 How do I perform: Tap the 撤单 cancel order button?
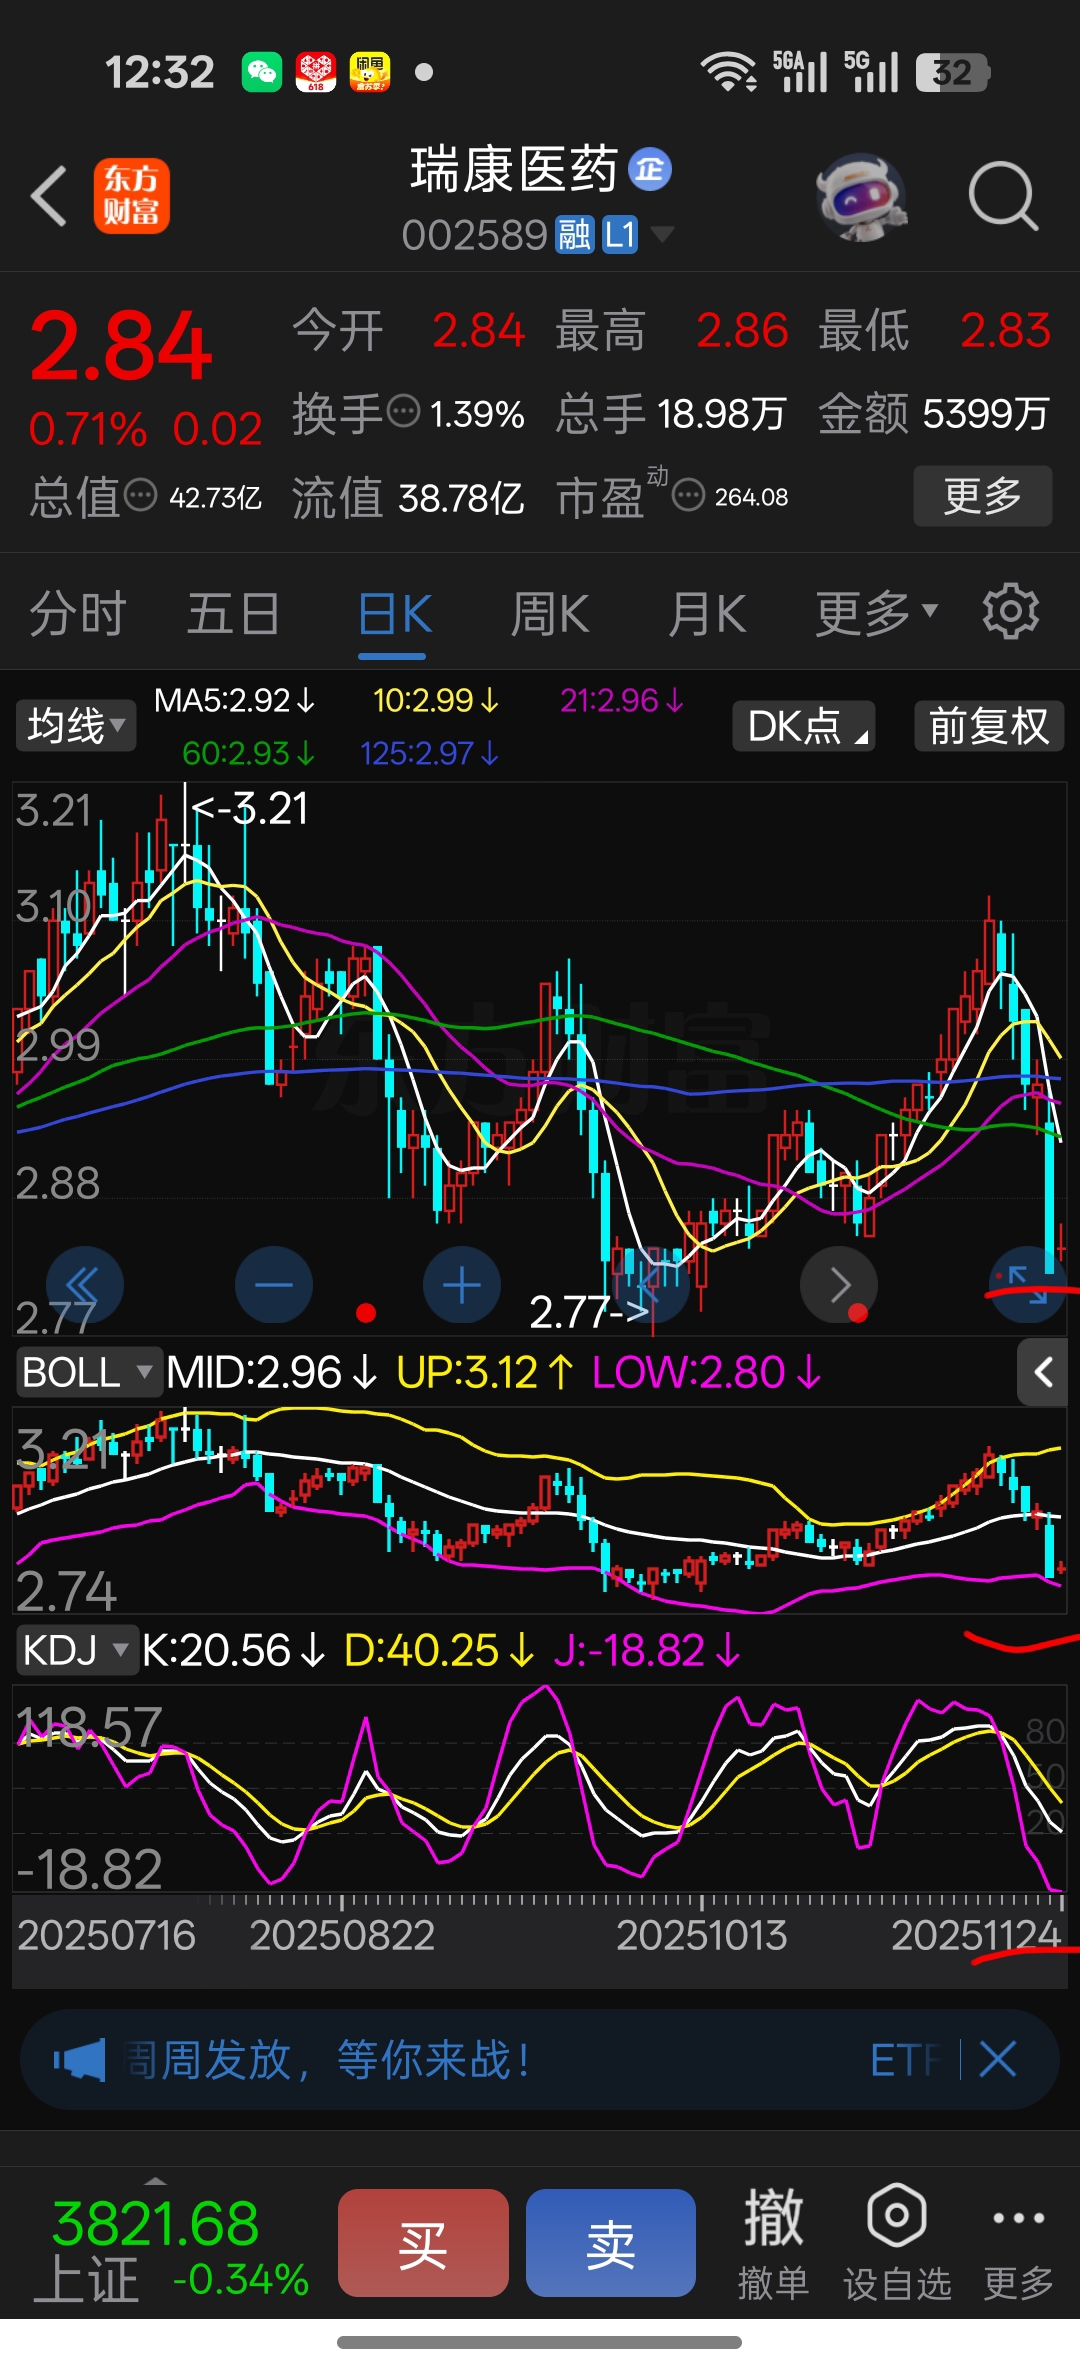(773, 2243)
